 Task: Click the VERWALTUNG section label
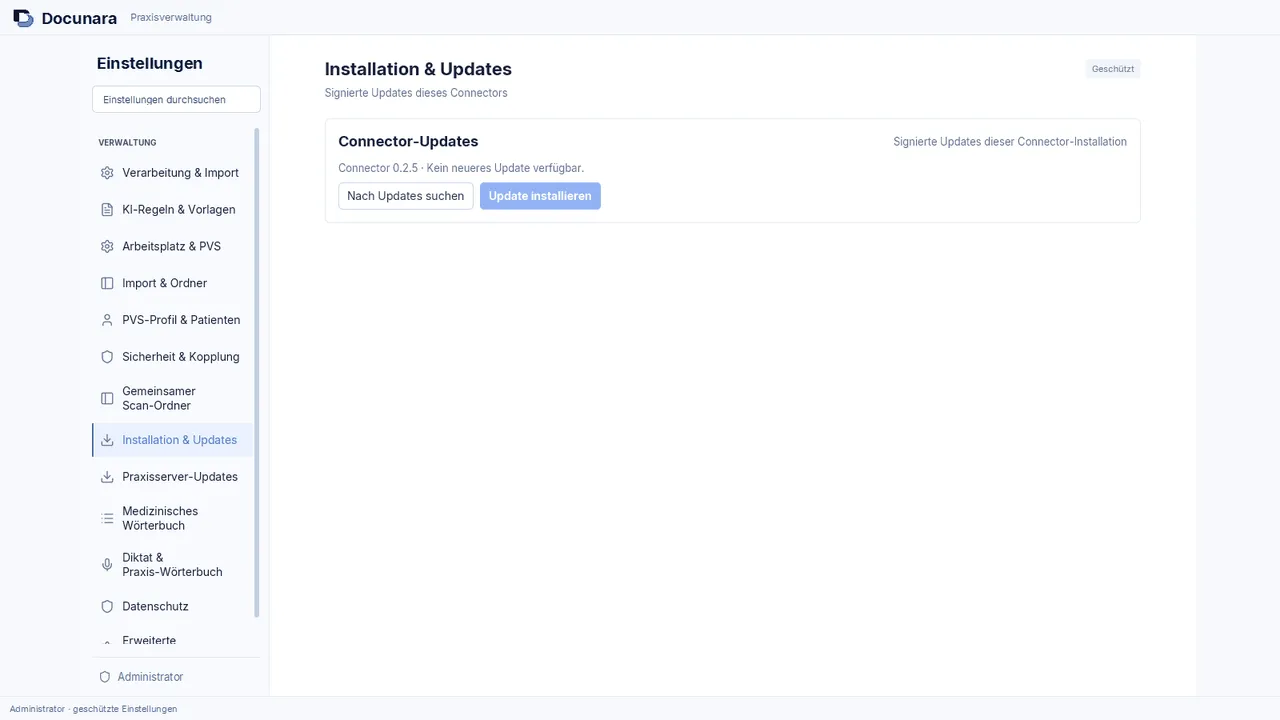(127, 143)
